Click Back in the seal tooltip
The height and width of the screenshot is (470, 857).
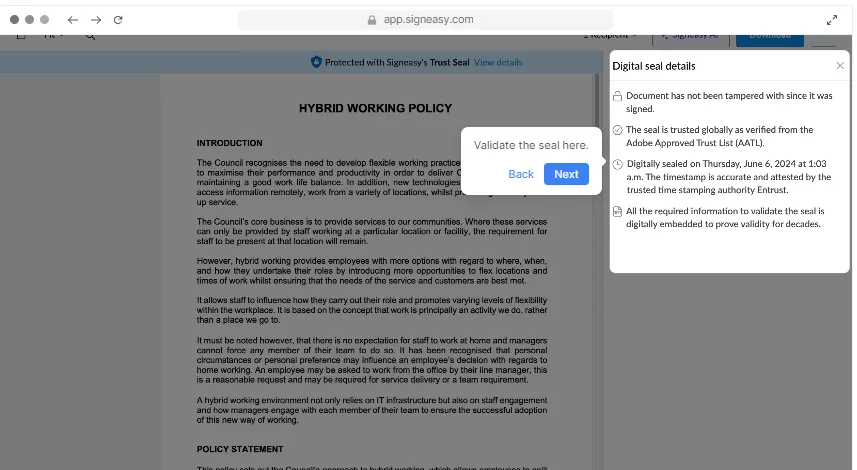point(520,174)
